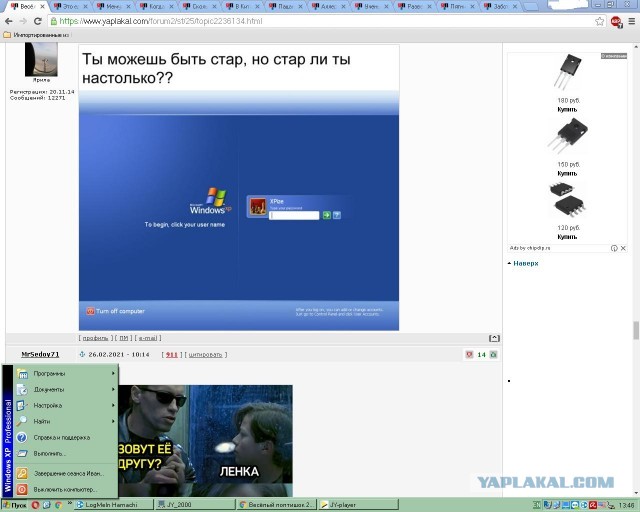Click the "ПМ" link under the post
Image resolution: width=640 pixels, height=512 pixels.
(x=124, y=338)
